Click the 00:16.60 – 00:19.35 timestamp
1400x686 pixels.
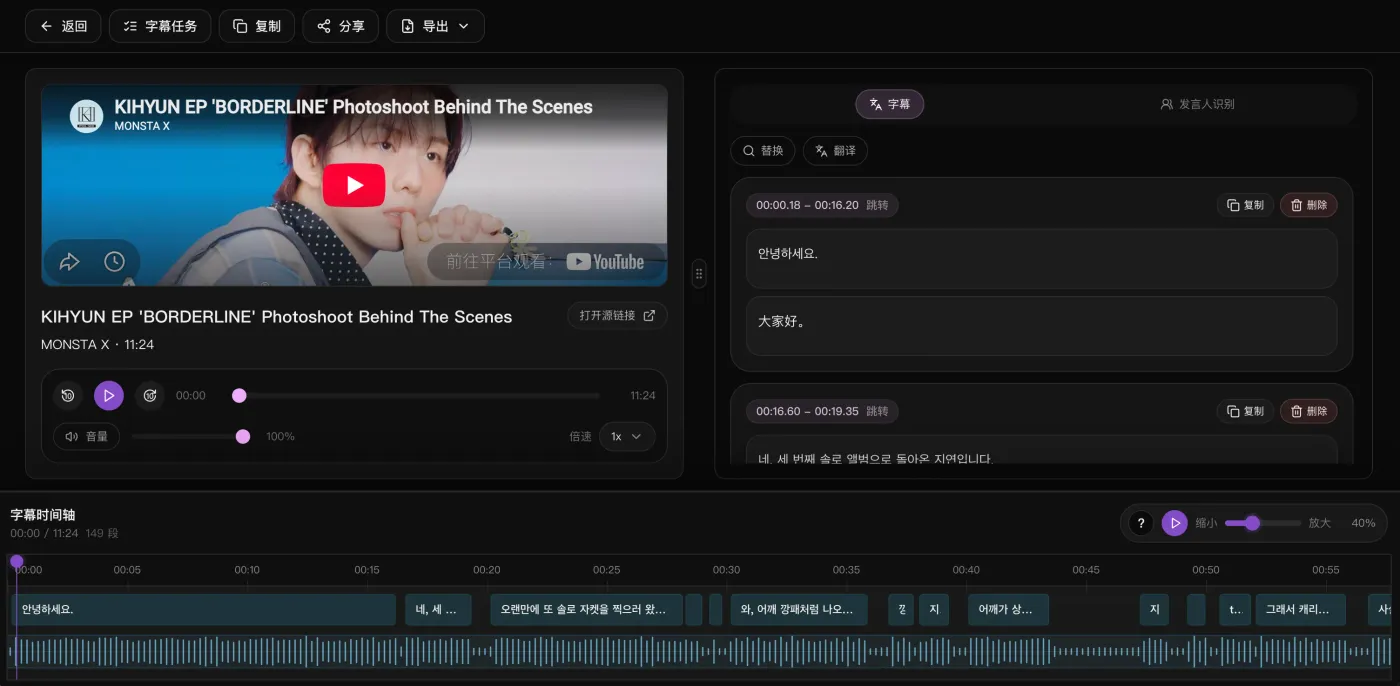(x=807, y=411)
